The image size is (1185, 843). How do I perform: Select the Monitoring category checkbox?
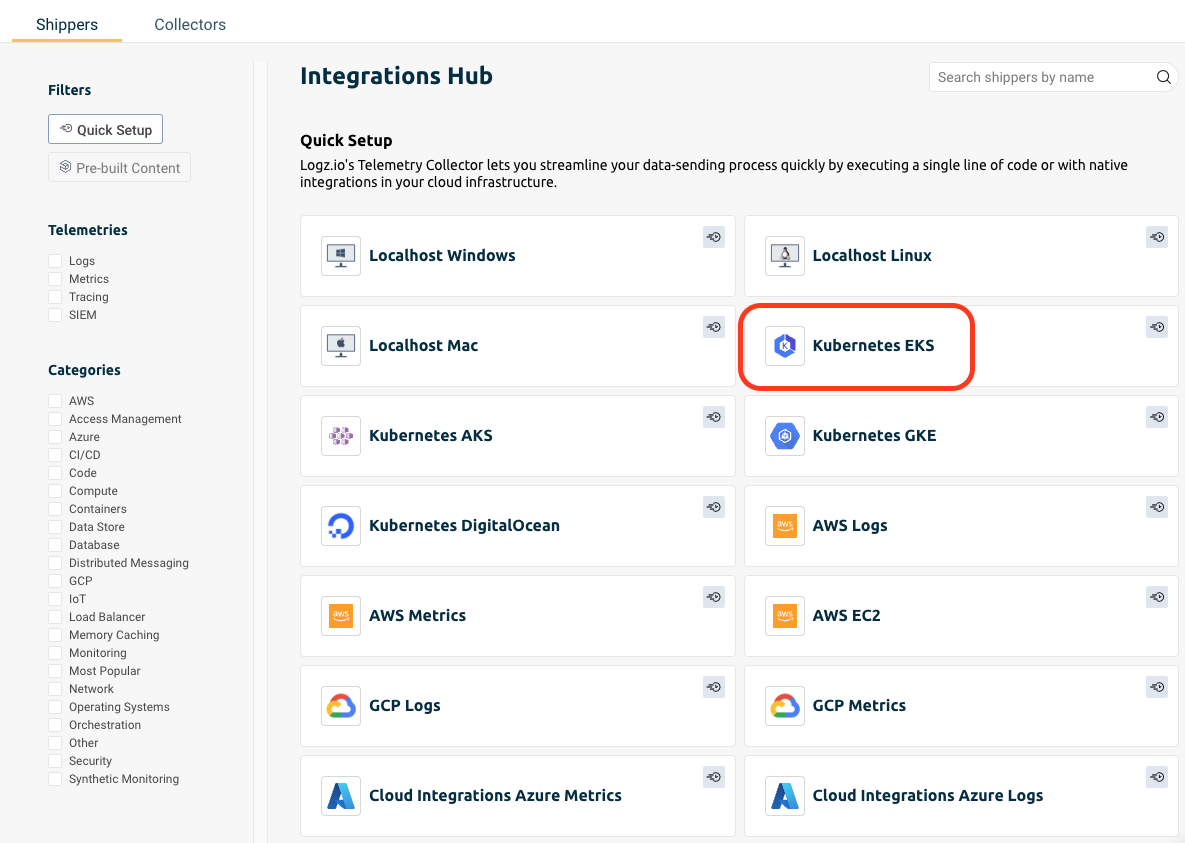coord(55,653)
